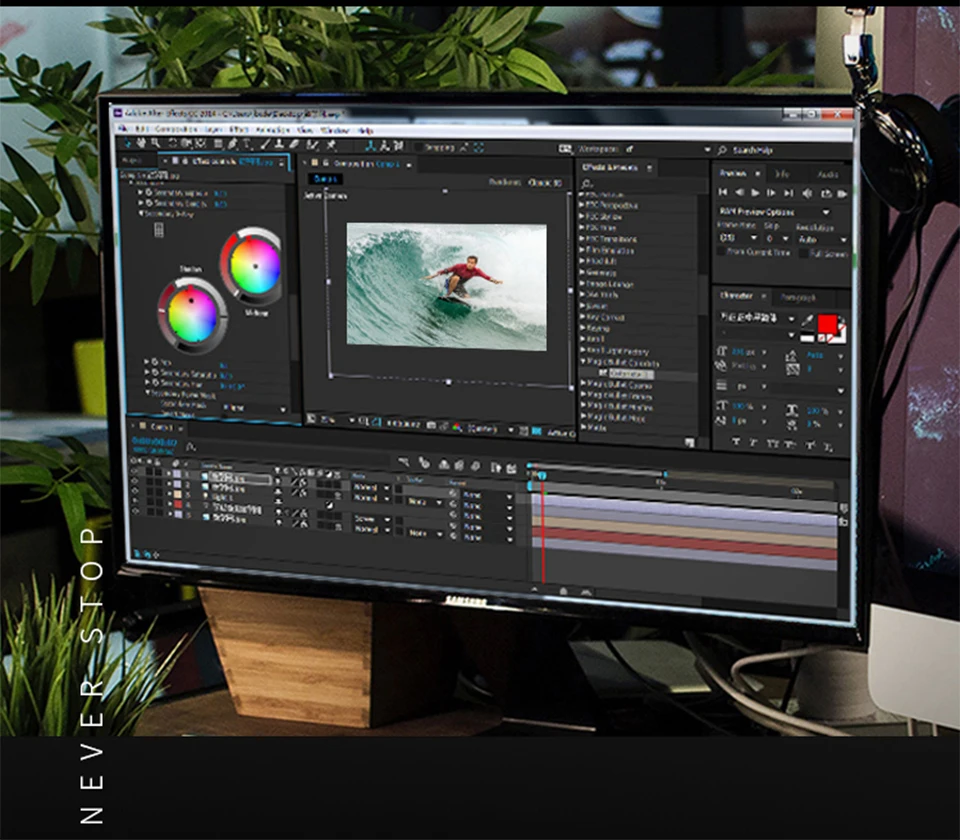Click the Effects & Presets search icon
Image resolution: width=960 pixels, height=840 pixels.
click(x=587, y=183)
